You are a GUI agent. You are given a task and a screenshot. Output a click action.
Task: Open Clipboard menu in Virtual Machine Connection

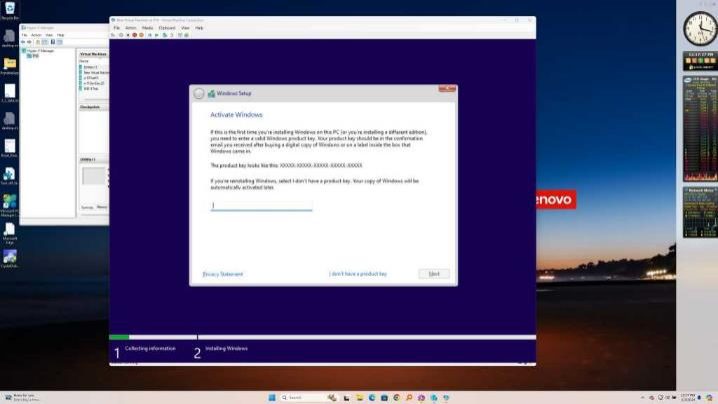tap(167, 28)
